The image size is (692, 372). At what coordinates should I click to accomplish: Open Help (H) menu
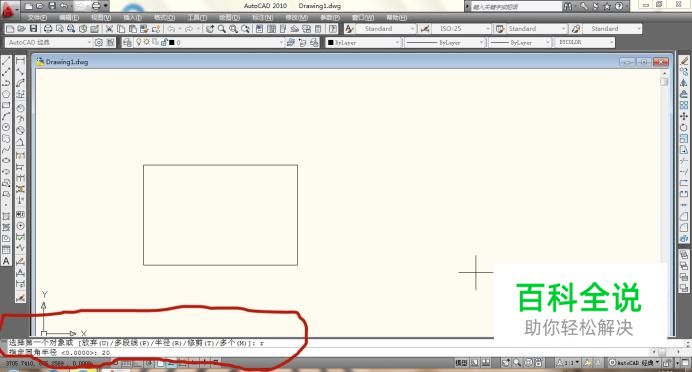click(x=396, y=18)
